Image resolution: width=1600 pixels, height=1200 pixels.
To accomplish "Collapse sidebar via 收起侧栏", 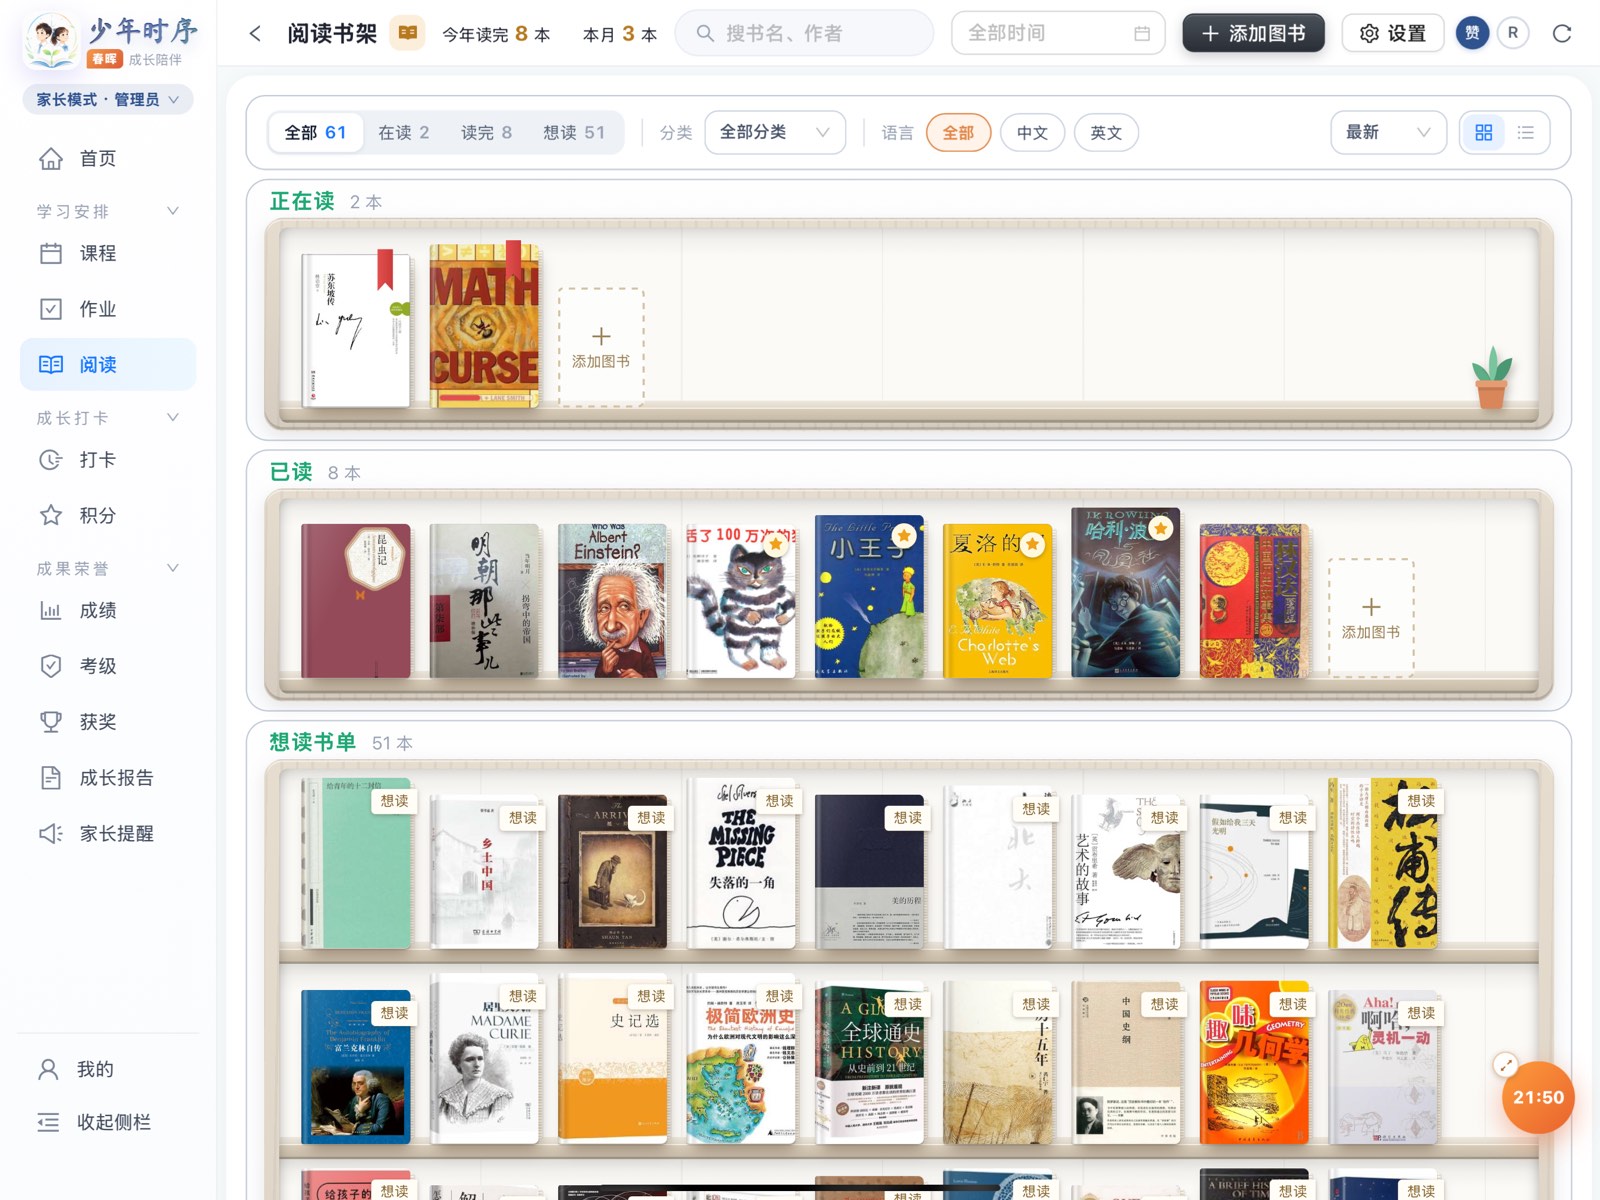I will [x=108, y=1123].
